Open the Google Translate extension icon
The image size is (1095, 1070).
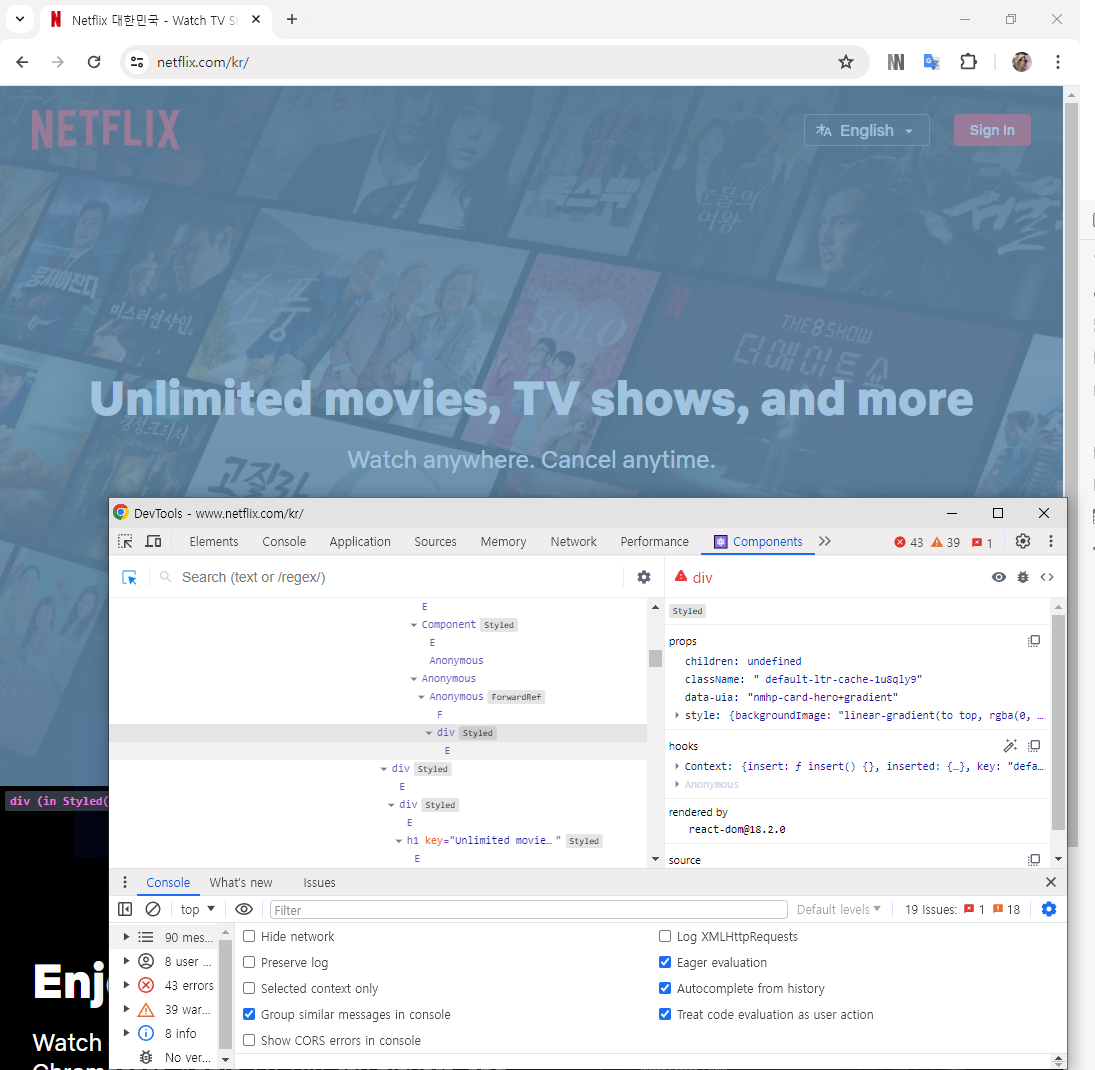[x=932, y=62]
